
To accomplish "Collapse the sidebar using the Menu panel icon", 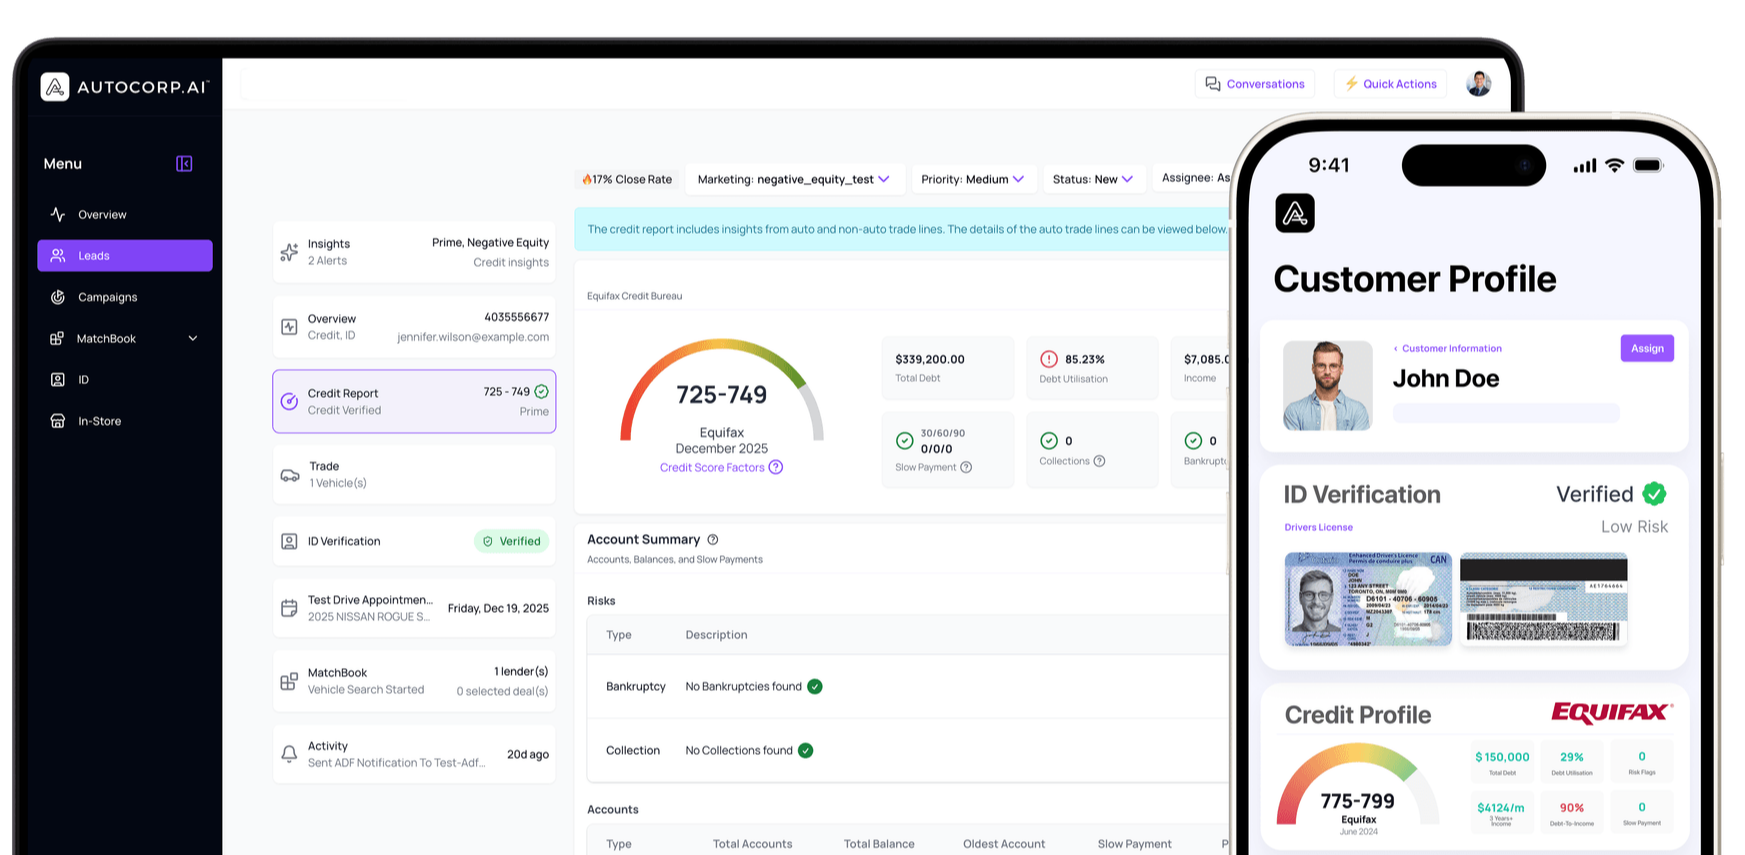I will (x=184, y=164).
